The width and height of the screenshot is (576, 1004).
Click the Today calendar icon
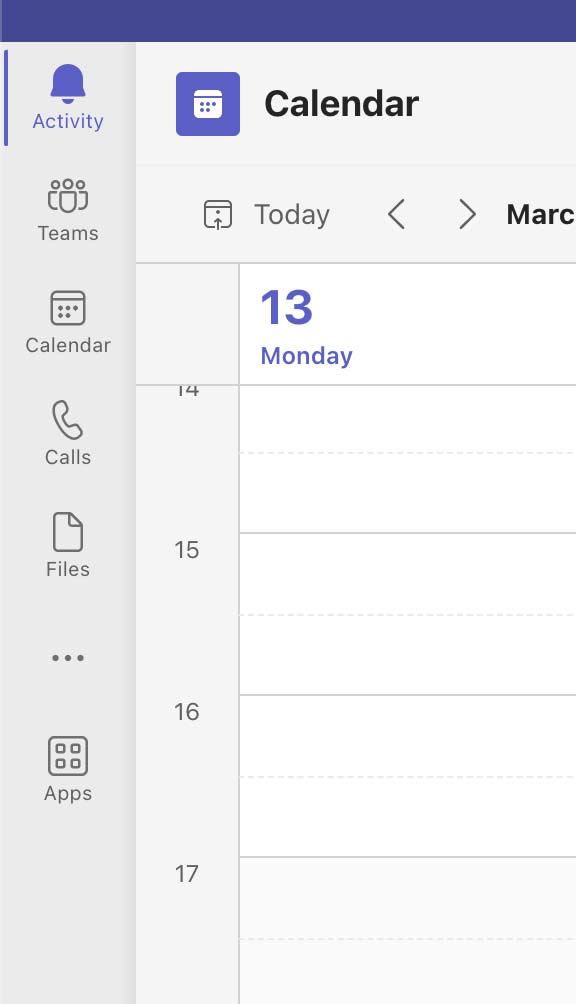point(218,214)
